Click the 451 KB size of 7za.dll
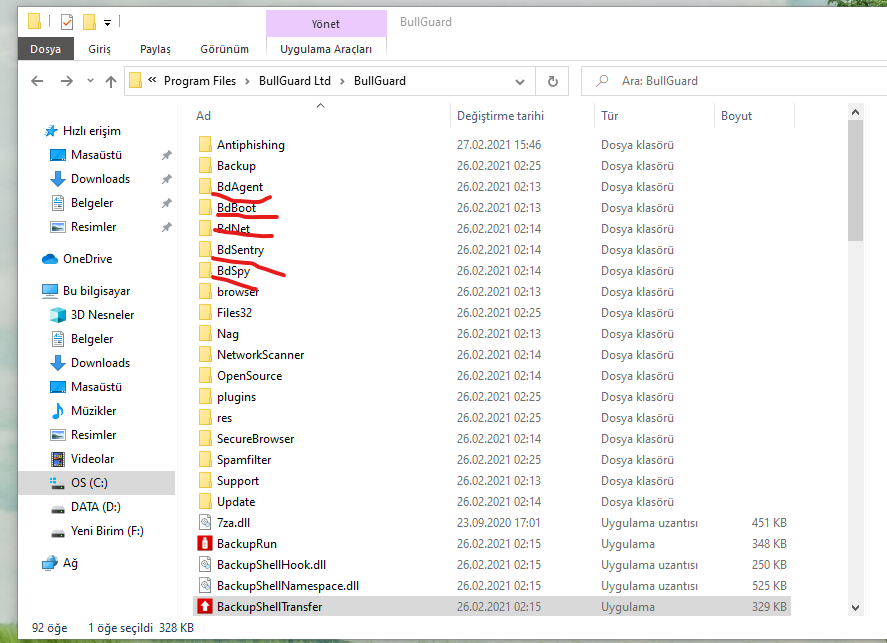The image size is (887, 643). pos(769,523)
